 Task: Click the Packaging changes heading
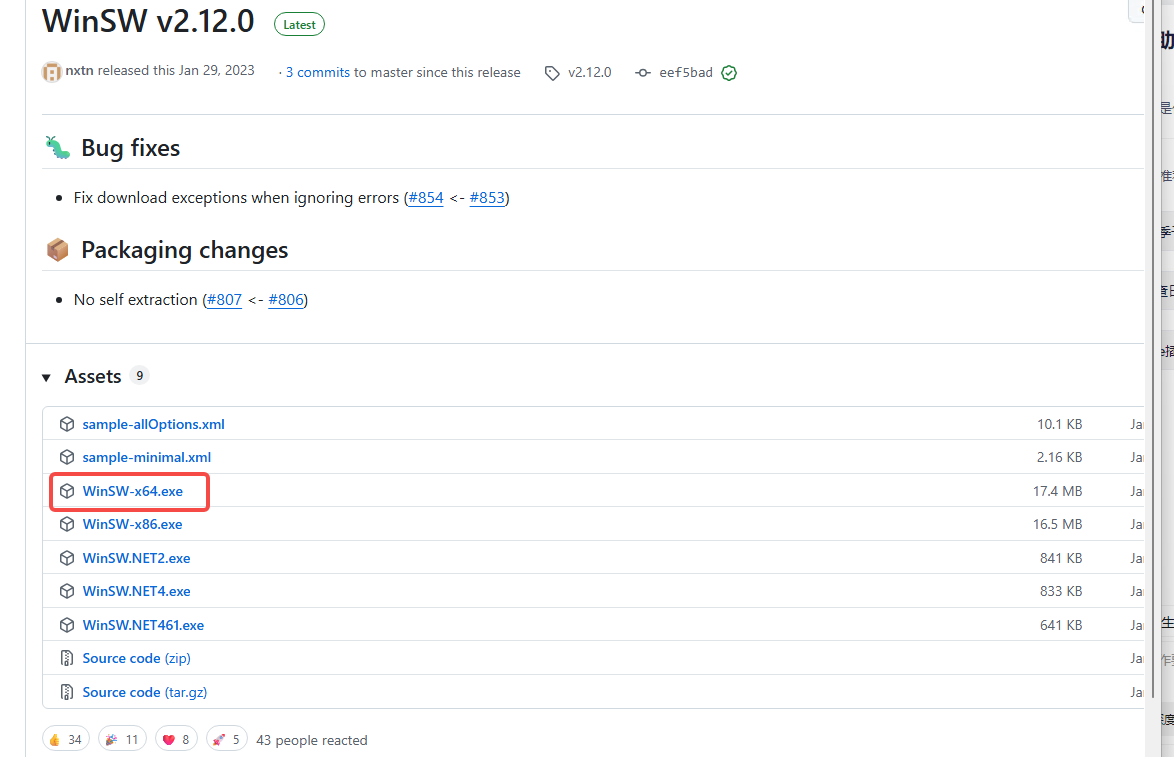(x=184, y=250)
